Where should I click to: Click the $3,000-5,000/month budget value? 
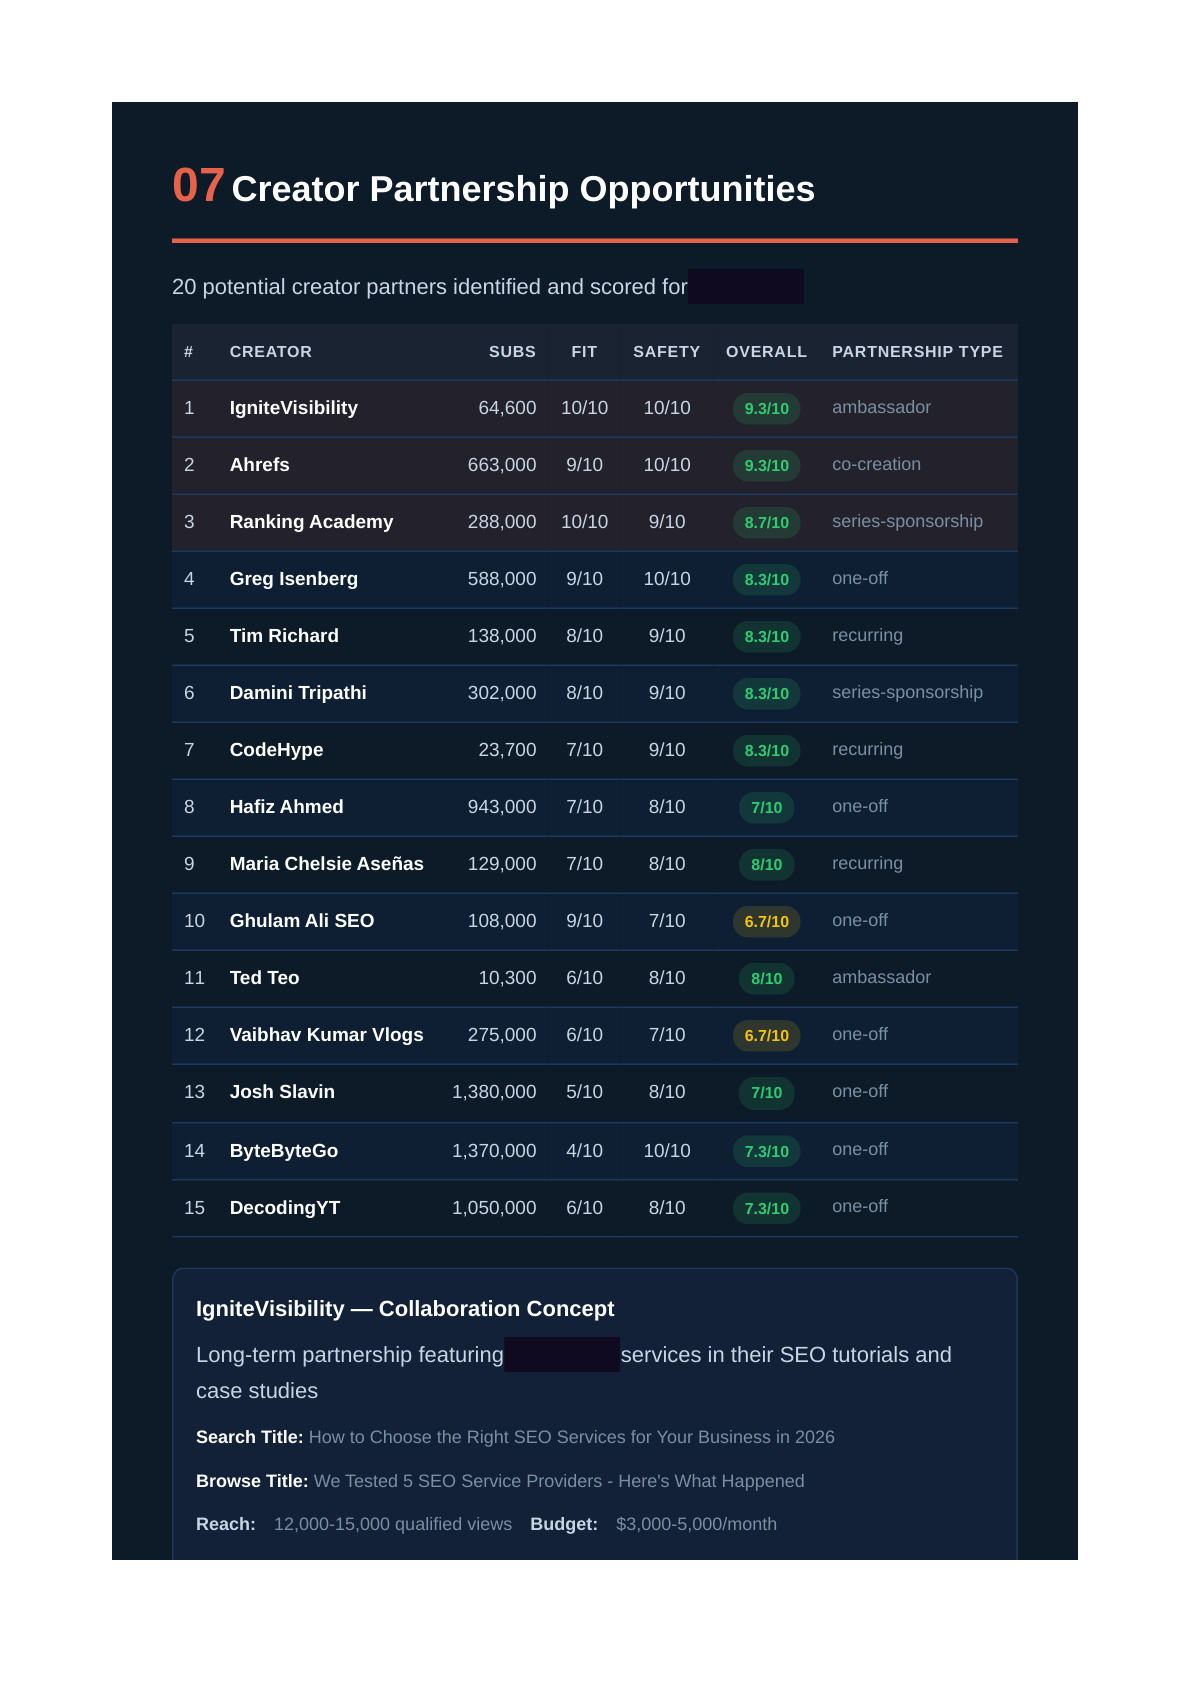[696, 1524]
